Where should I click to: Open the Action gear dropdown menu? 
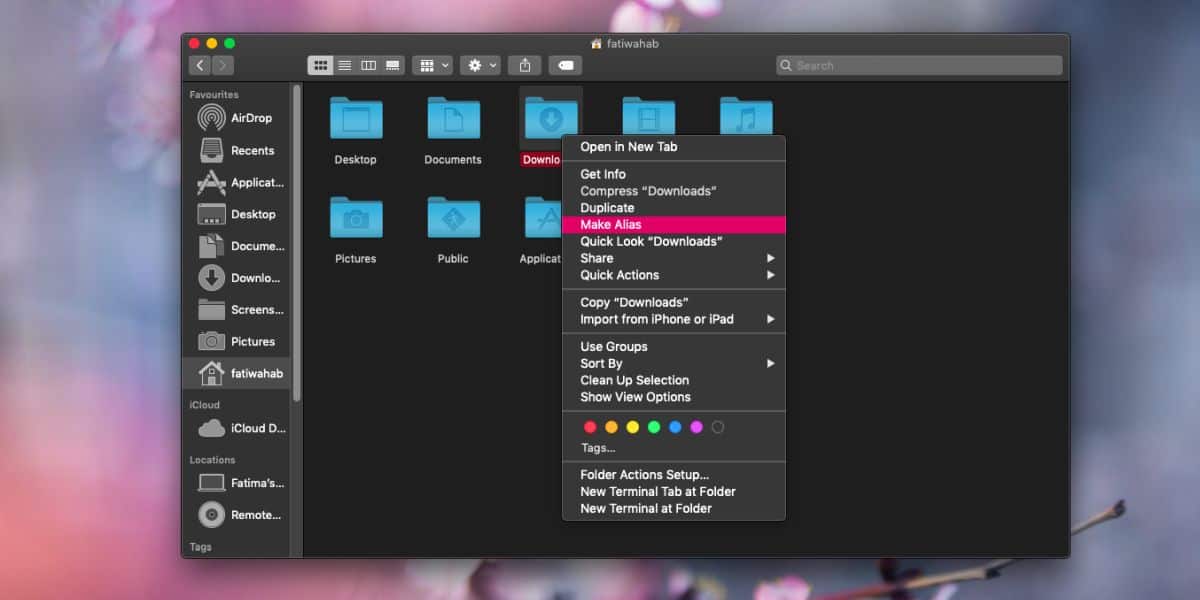[480, 65]
